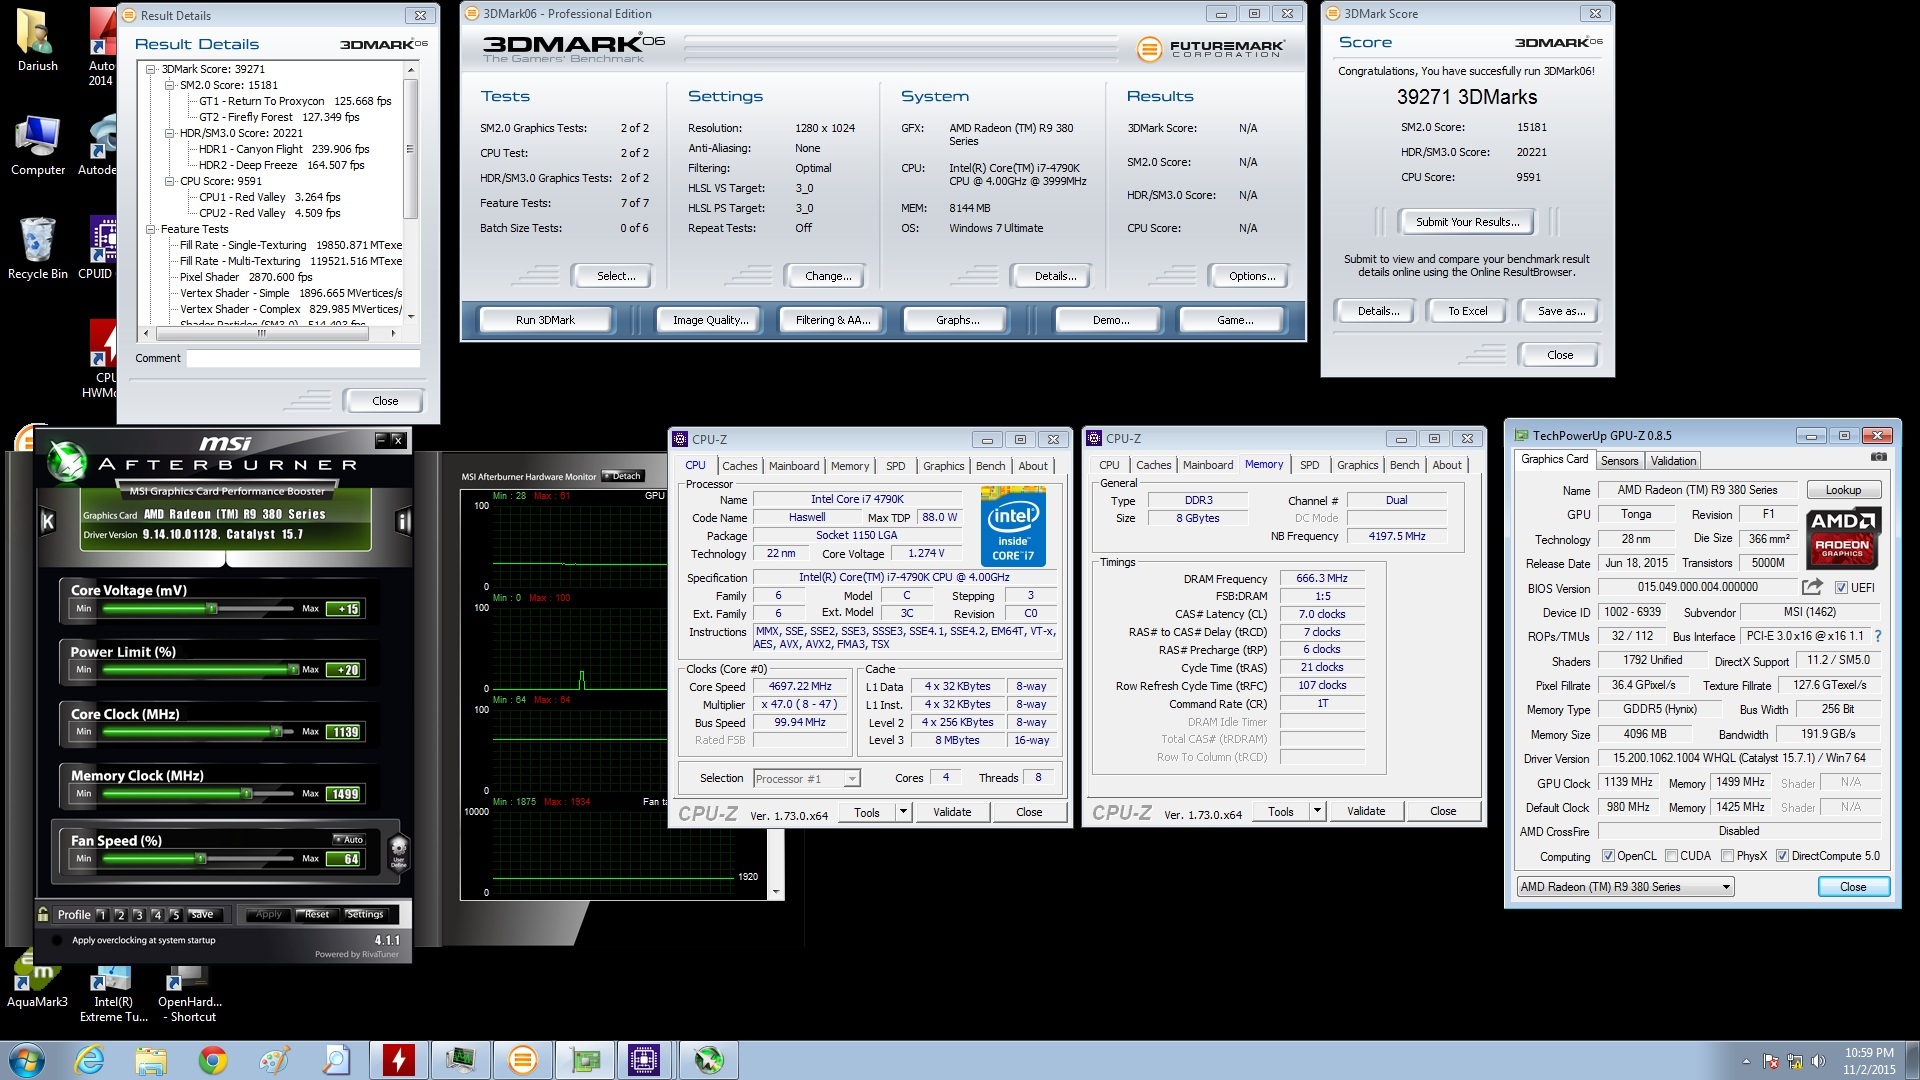Click the Lookup button in GPU-Z
The height and width of the screenshot is (1080, 1920).
1843,490
